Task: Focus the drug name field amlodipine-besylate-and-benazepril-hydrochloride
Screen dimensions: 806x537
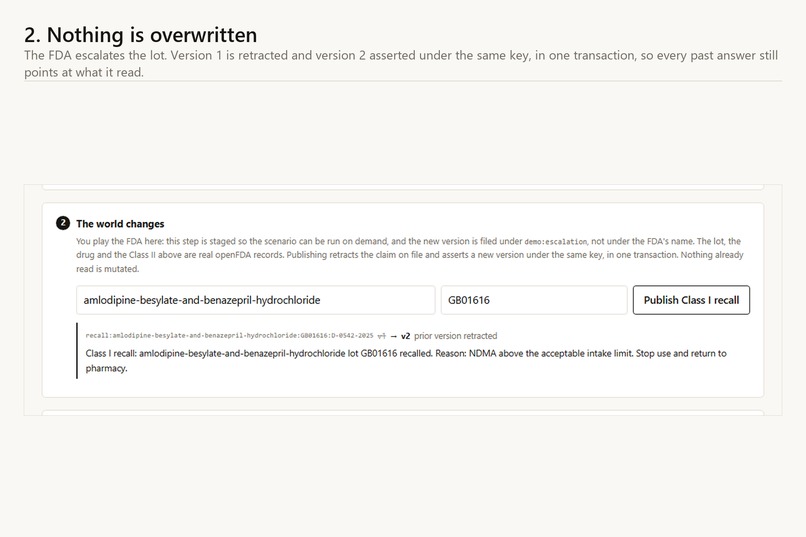Action: (255, 300)
